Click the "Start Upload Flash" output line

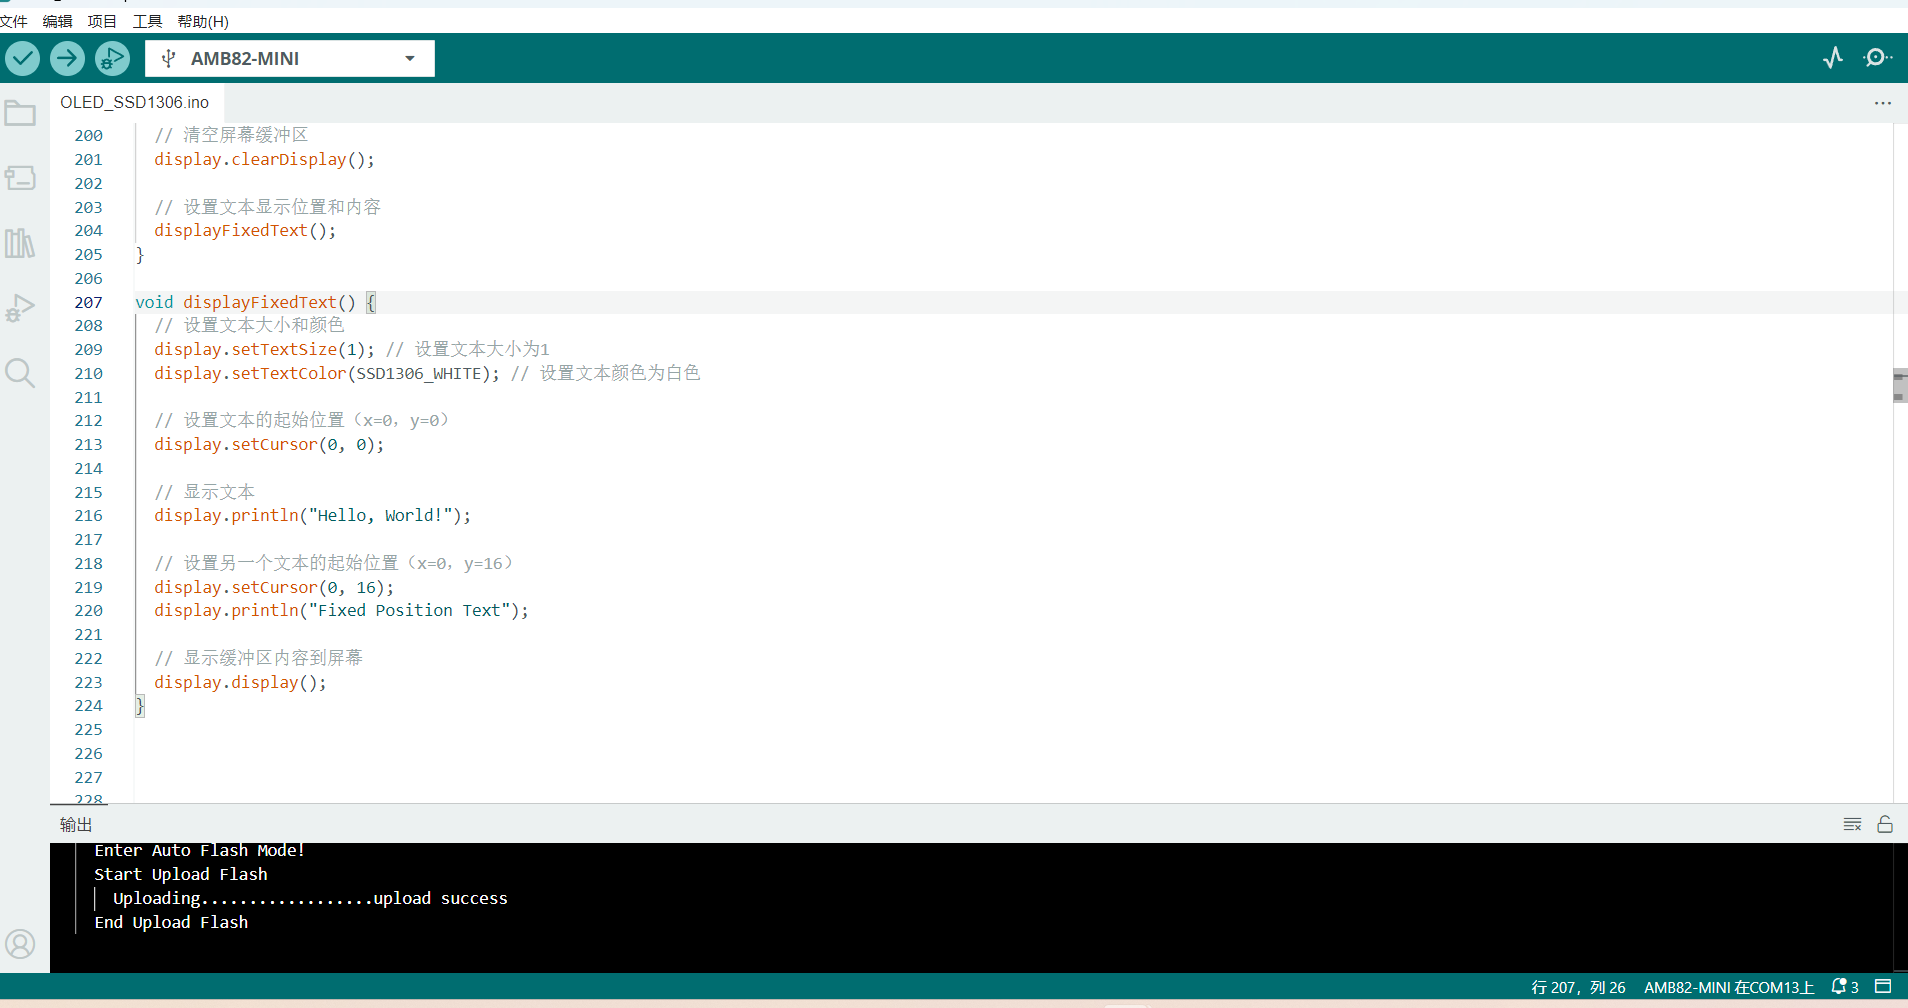(181, 874)
